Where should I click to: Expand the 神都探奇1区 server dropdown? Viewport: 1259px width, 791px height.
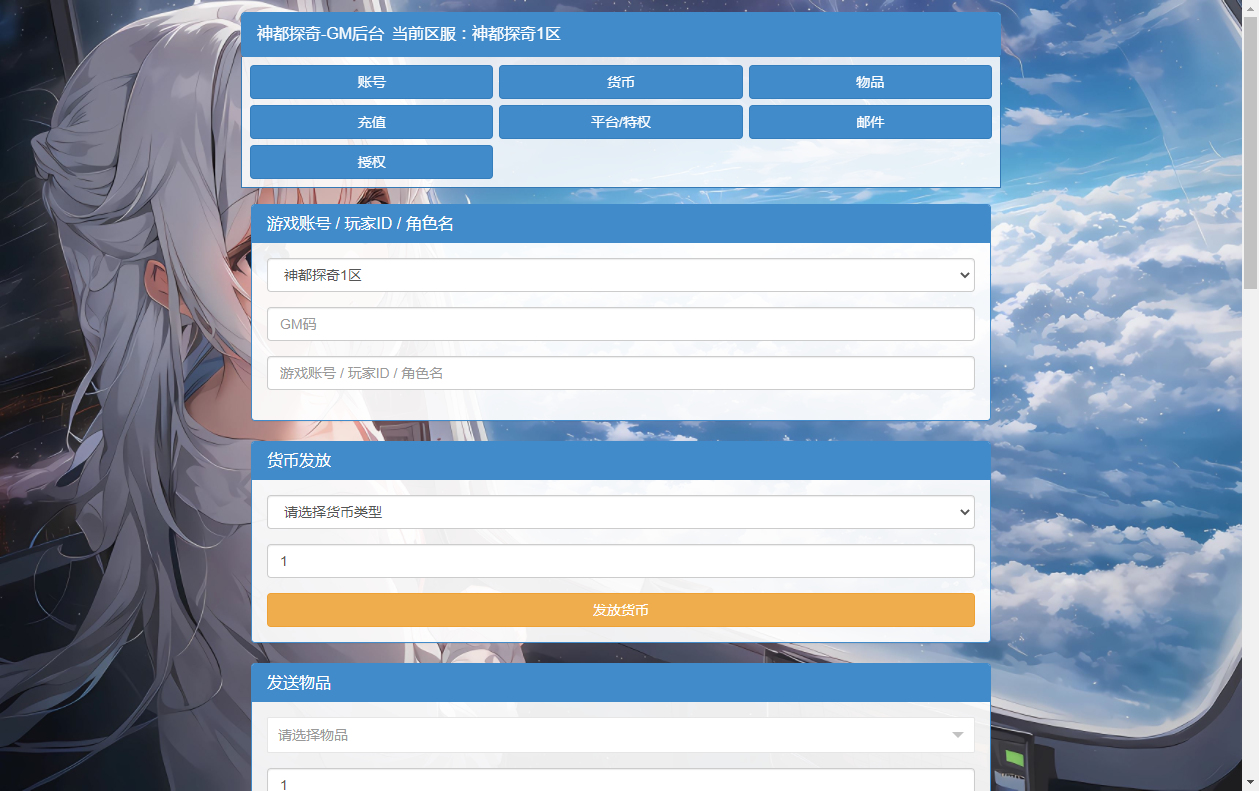(621, 275)
